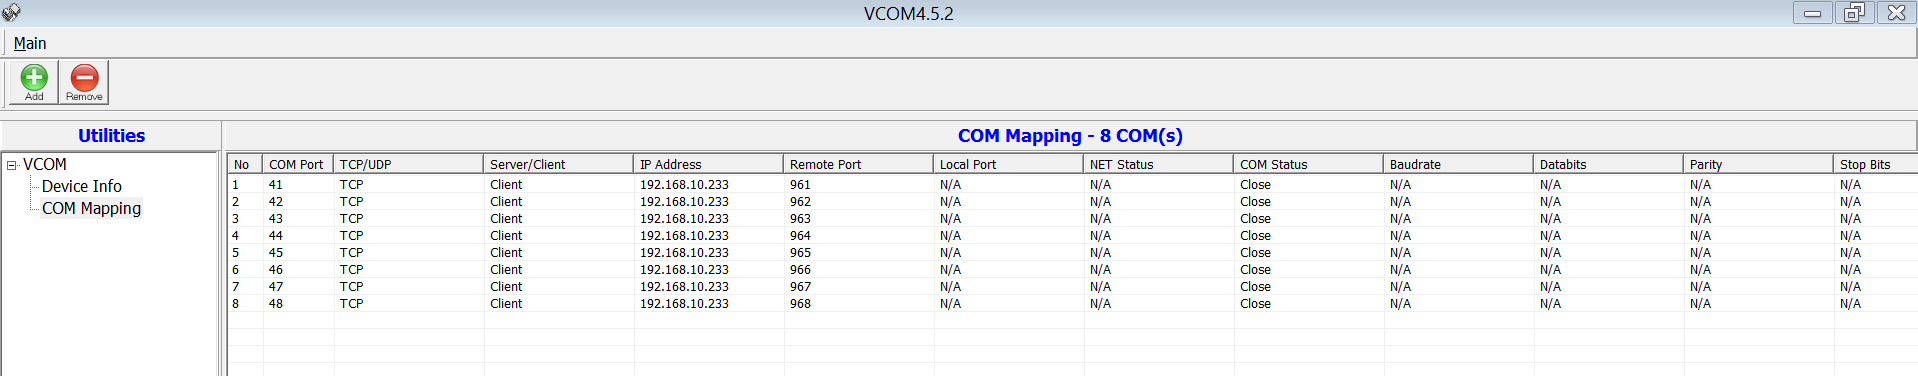
Task: Click Remote Port value 966
Action: pyautogui.click(x=800, y=269)
